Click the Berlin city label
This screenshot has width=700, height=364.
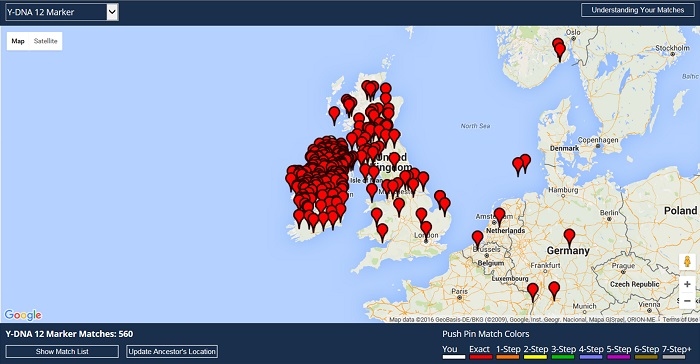coord(609,213)
